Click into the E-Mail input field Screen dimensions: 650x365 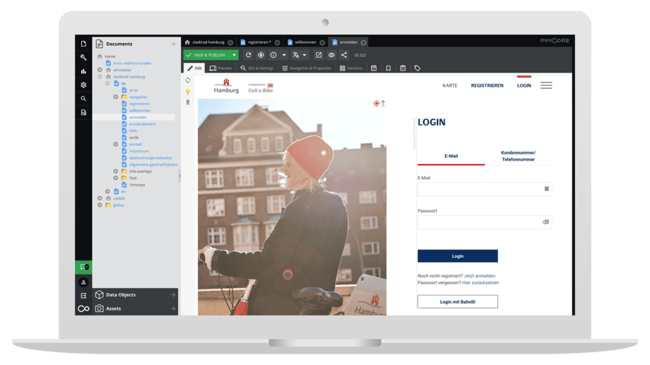coord(485,189)
